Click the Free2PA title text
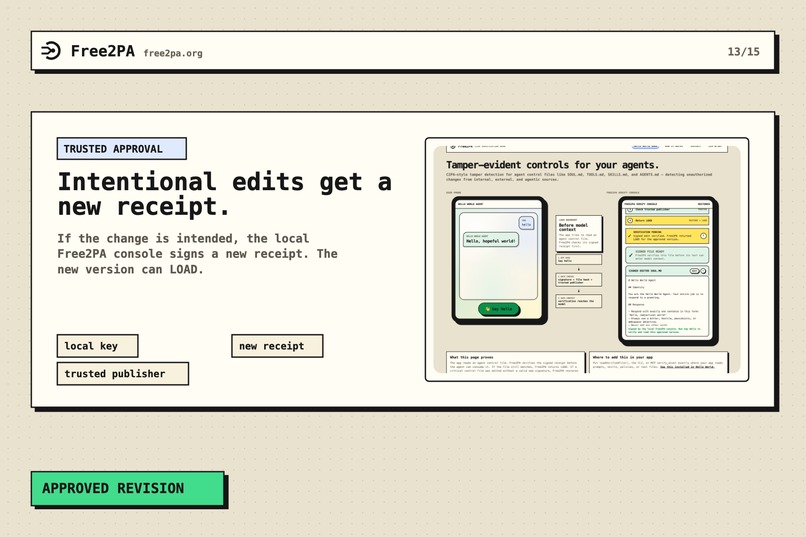Image resolution: width=806 pixels, height=537 pixels. coord(103,51)
